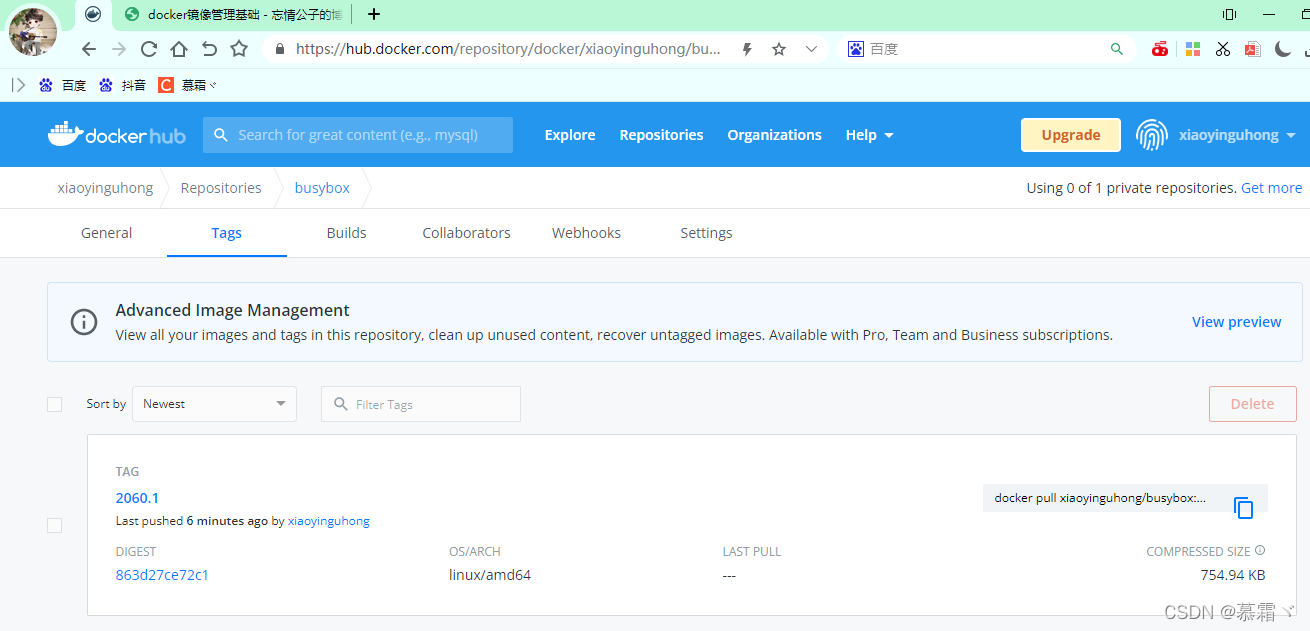Open a new tab with the plus button
The height and width of the screenshot is (631, 1310).
tap(374, 14)
